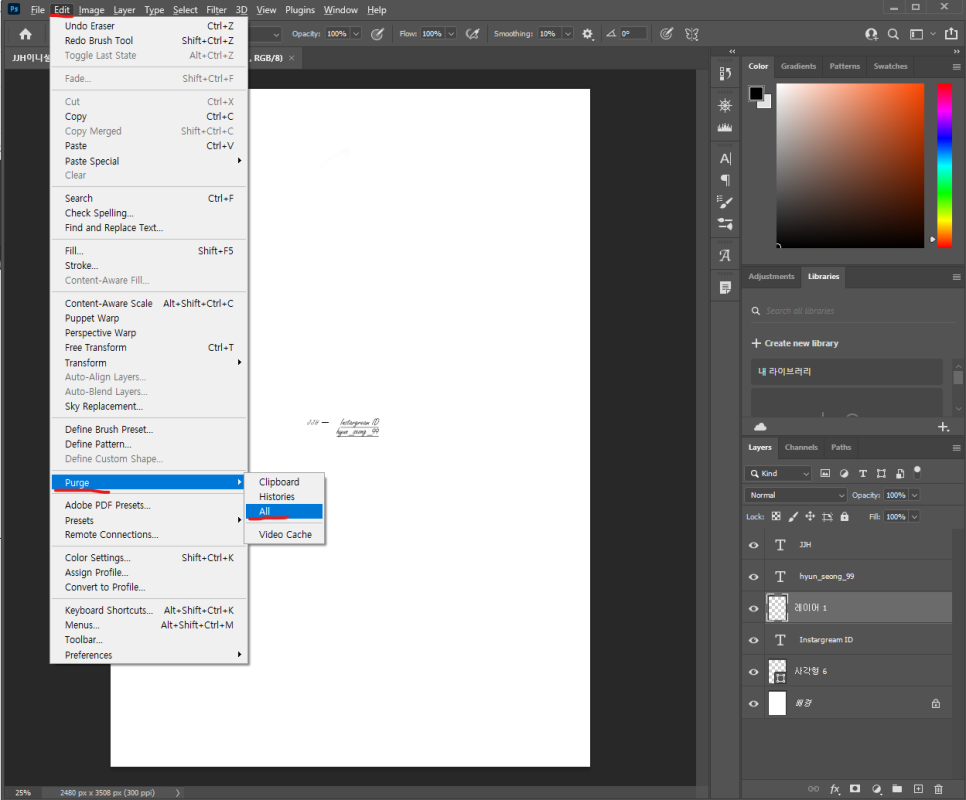Add layer mask icon
Viewport: 966px width, 800px height.
click(x=855, y=789)
